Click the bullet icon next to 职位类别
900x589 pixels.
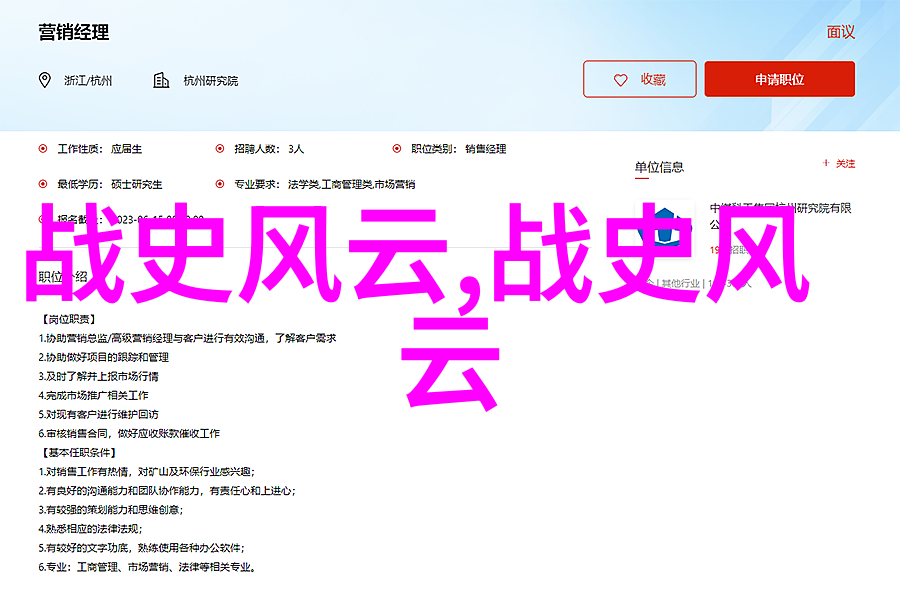click(x=397, y=148)
